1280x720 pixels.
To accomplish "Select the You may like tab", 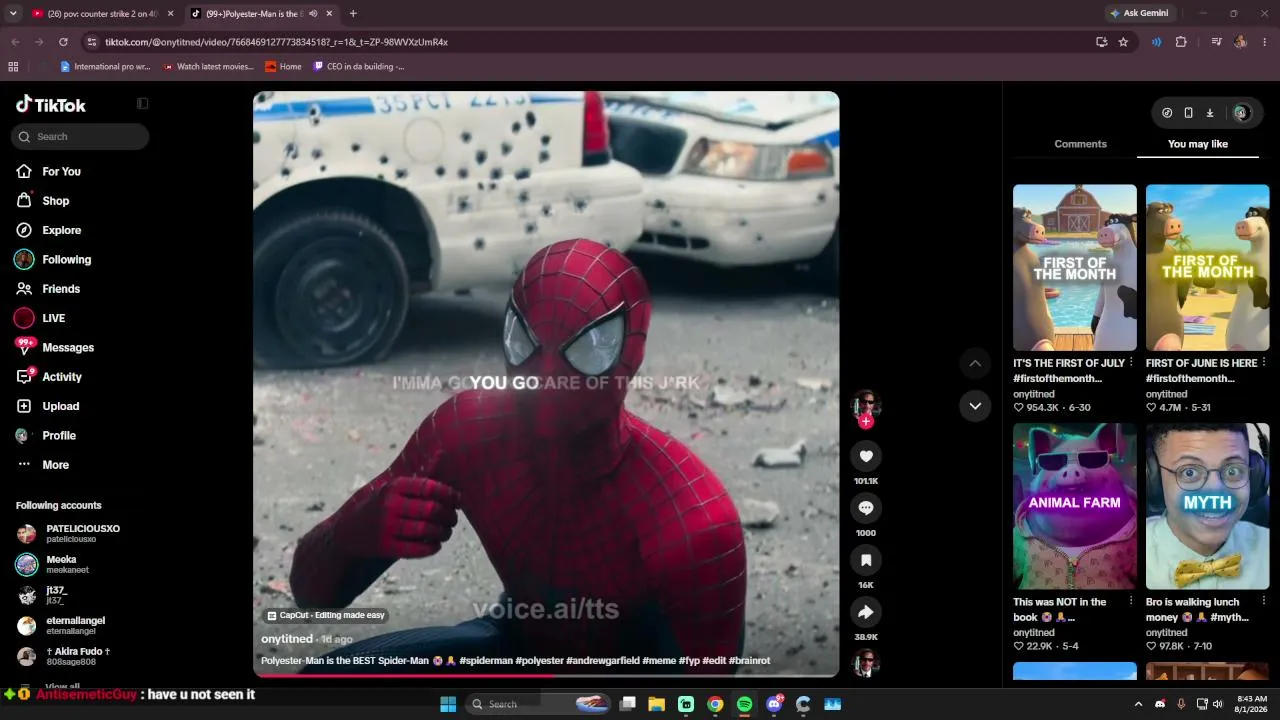I will [1198, 144].
